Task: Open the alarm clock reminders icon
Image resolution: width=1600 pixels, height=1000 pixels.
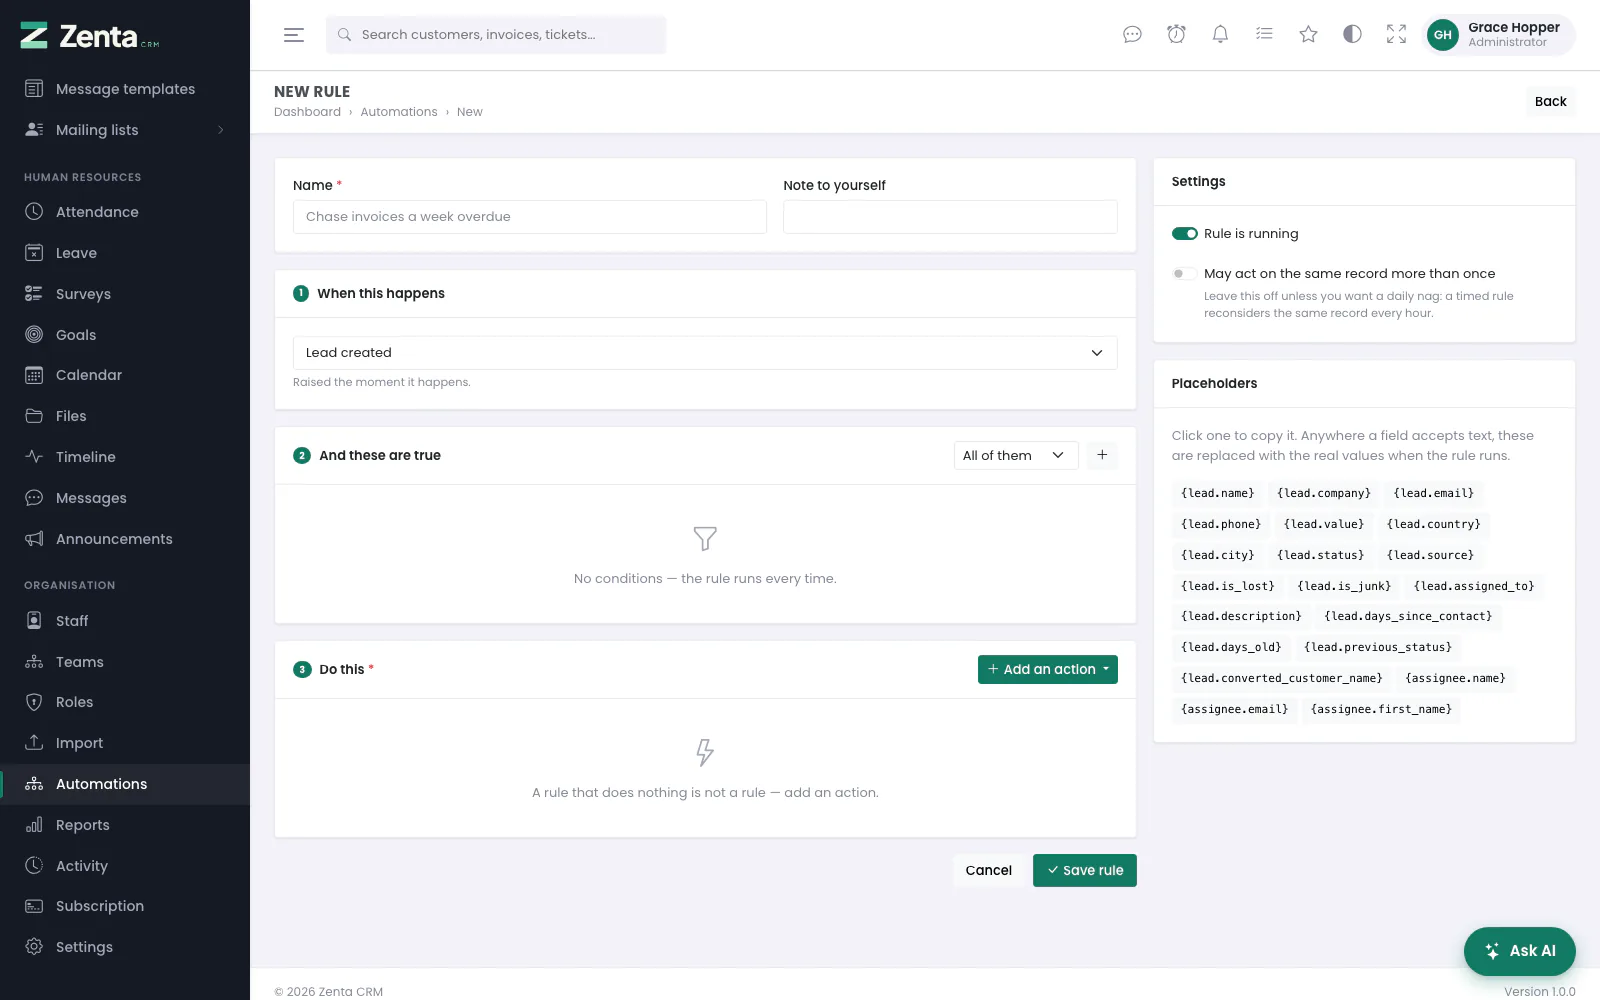Action: coord(1176,35)
